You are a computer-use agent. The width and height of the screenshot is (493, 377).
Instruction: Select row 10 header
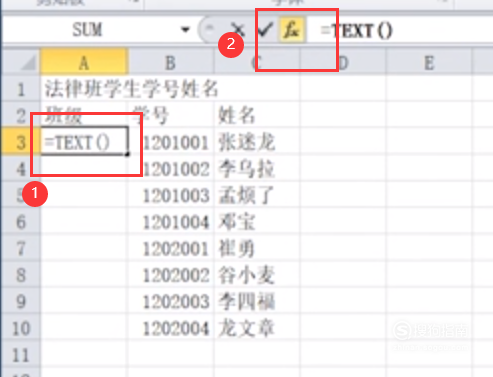point(21,328)
